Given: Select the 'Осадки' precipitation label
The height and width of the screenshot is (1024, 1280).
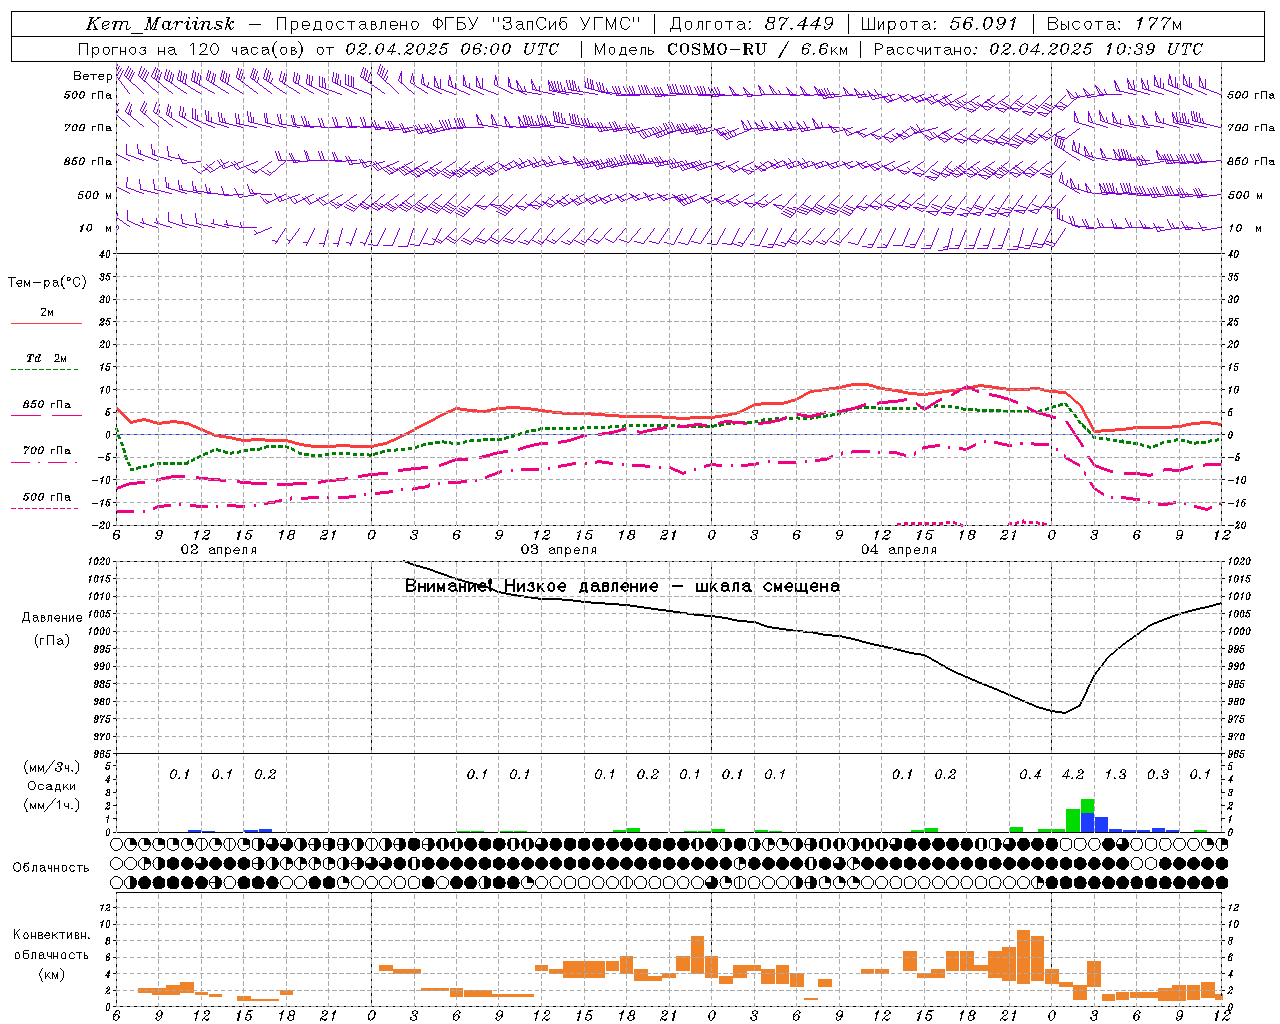Looking at the screenshot, I should pos(51,786).
